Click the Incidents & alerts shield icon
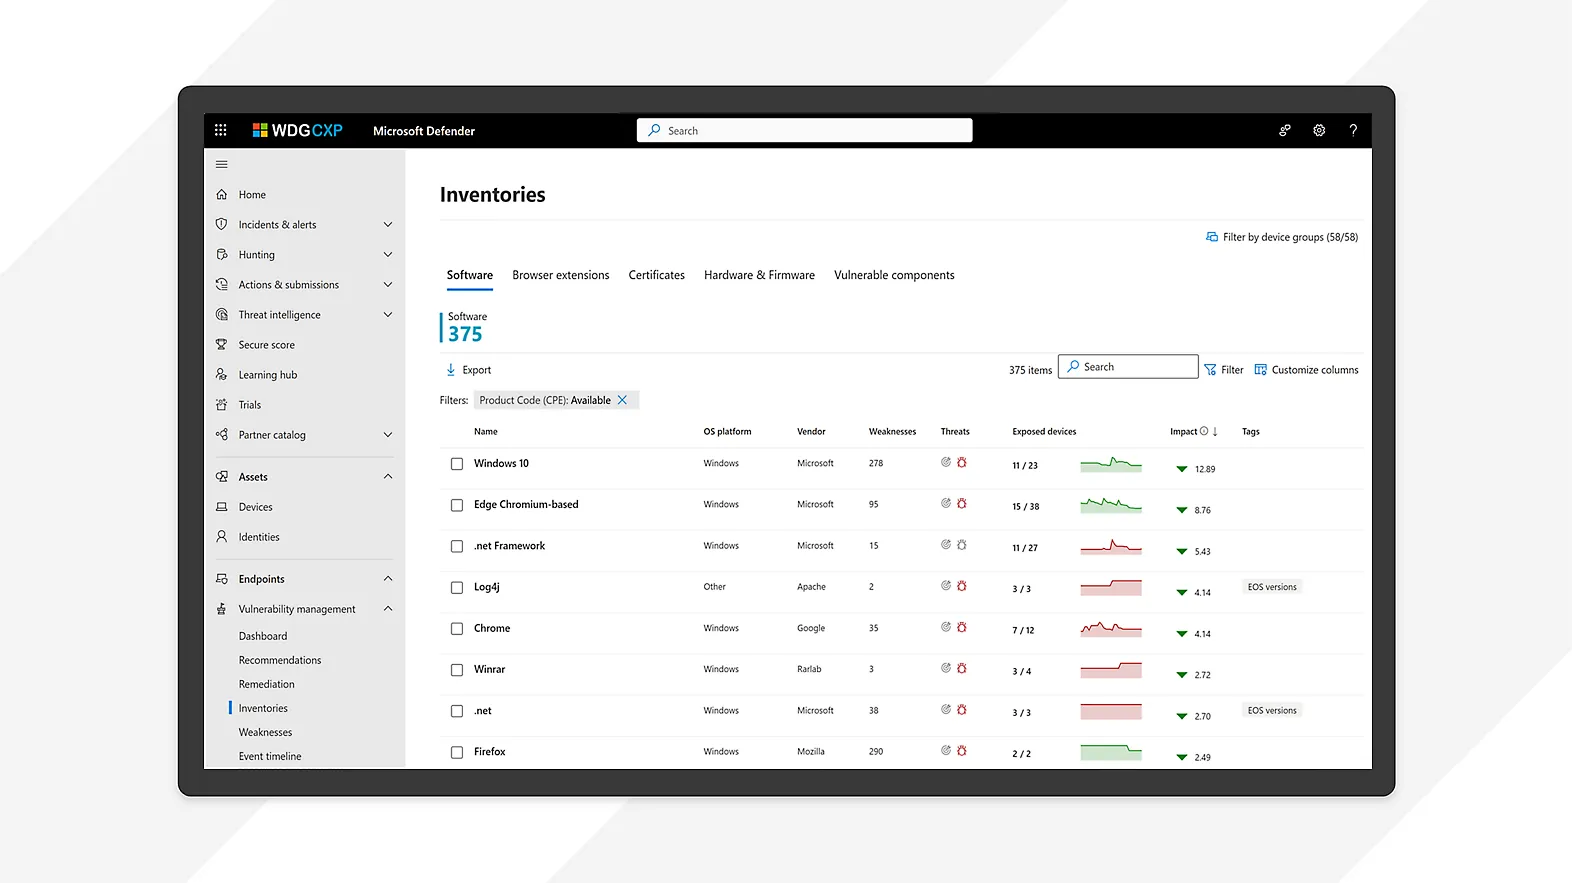1572x883 pixels. [x=222, y=225]
